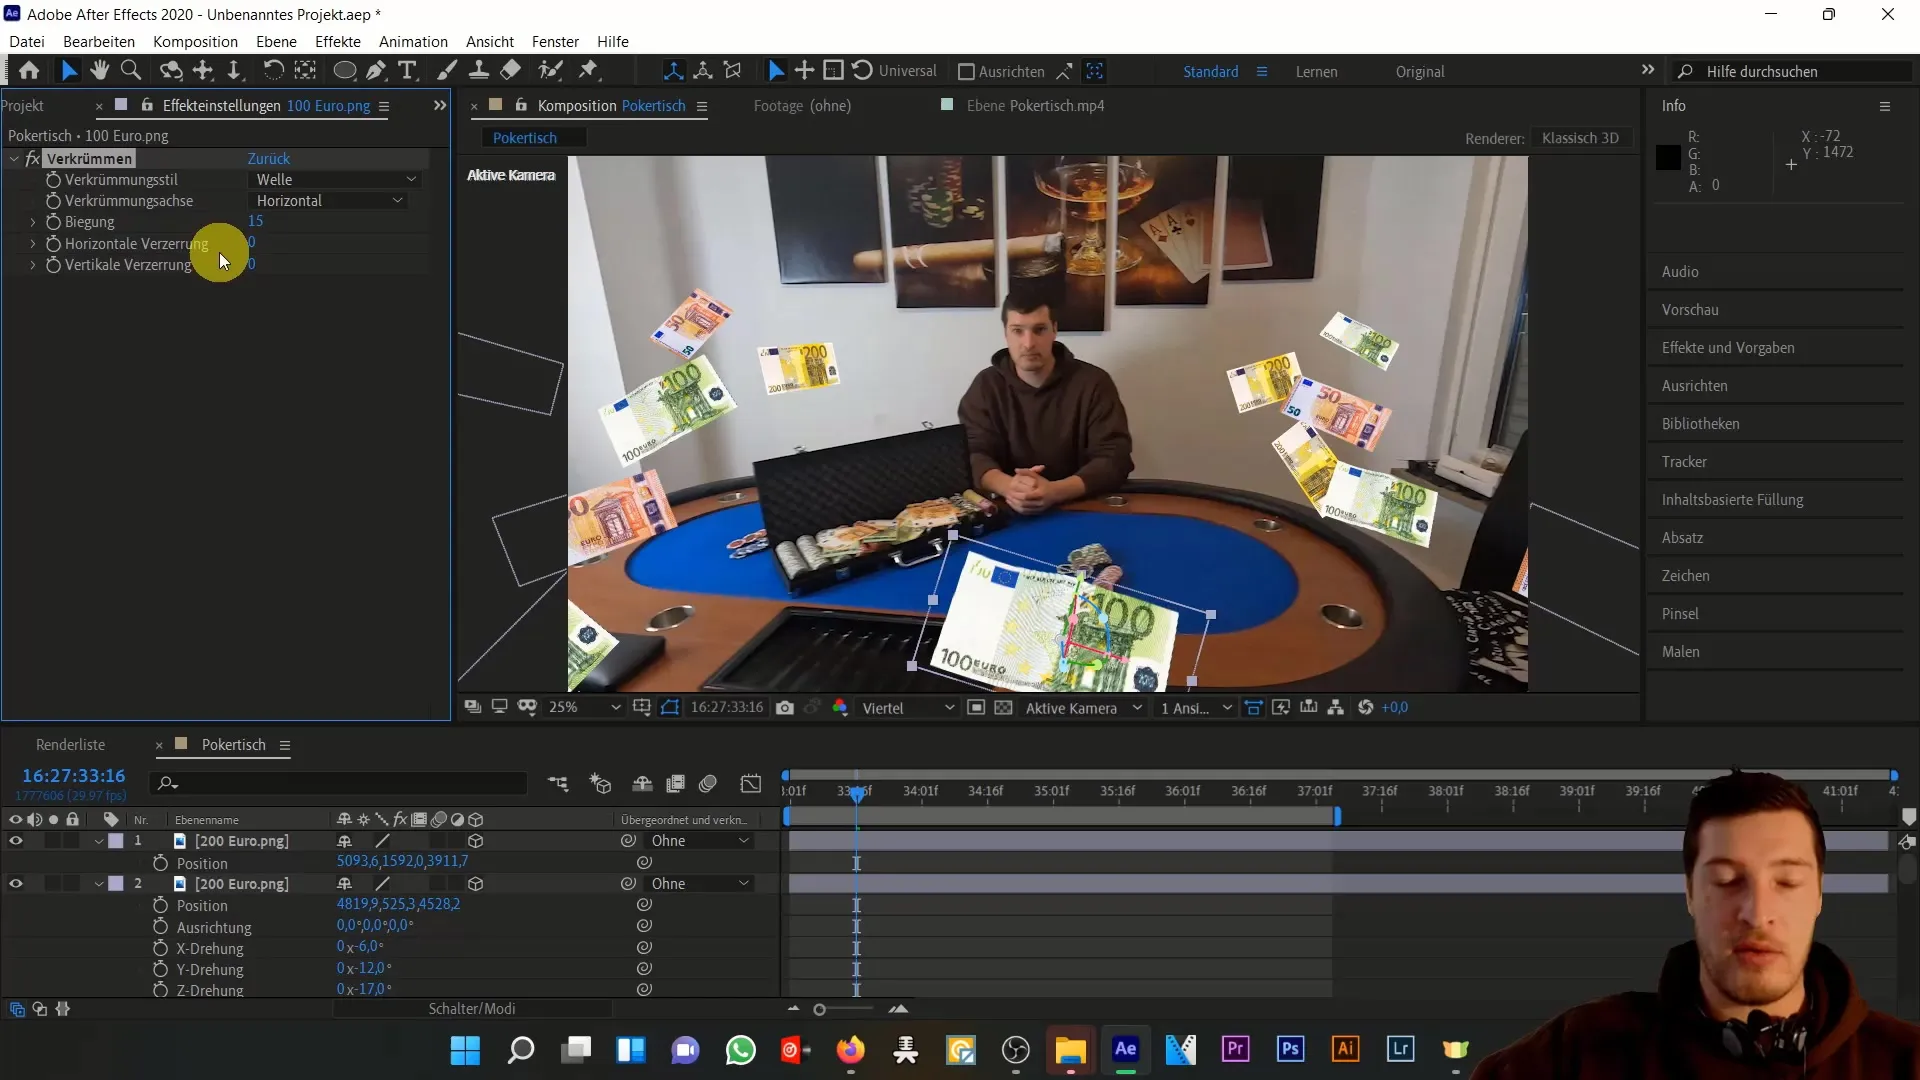
Task: Toggle visibility of layer 2 200 Euro.png
Action: [x=15, y=884]
